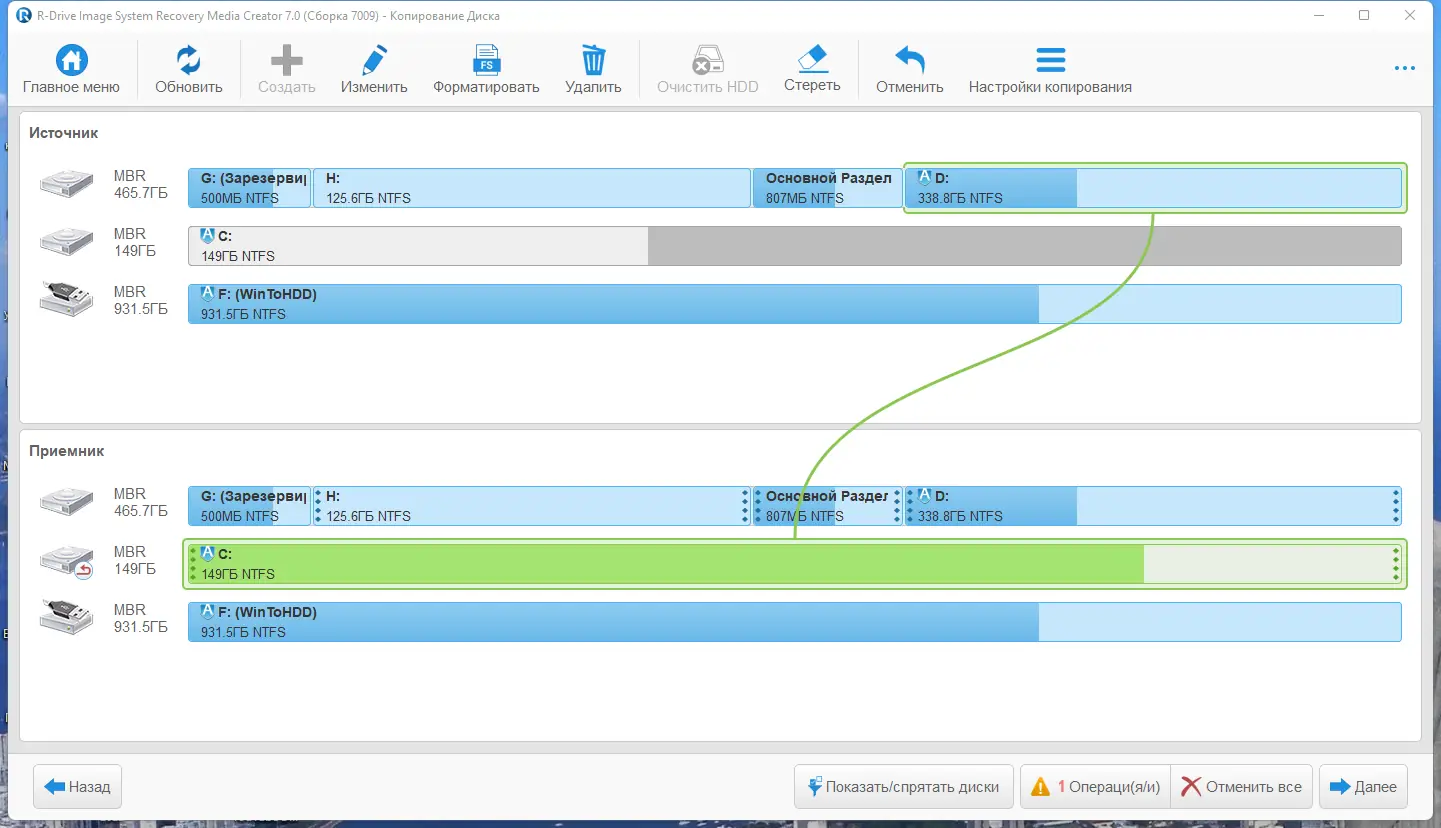
Task: Select destination partition H: 125.6ГБ
Action: click(x=532, y=506)
